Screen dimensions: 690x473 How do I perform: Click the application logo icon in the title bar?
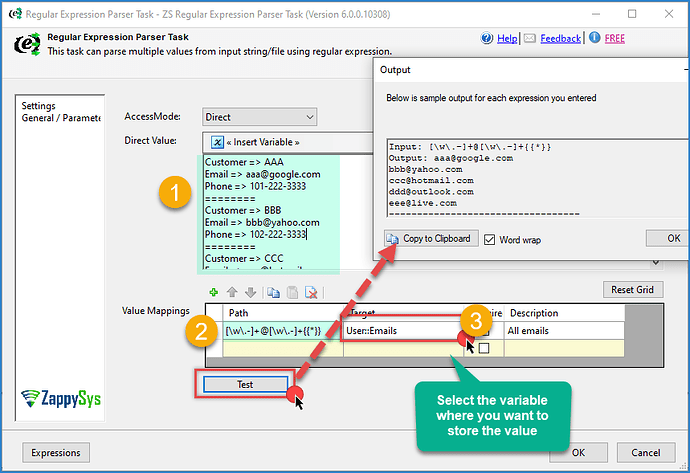[15, 14]
